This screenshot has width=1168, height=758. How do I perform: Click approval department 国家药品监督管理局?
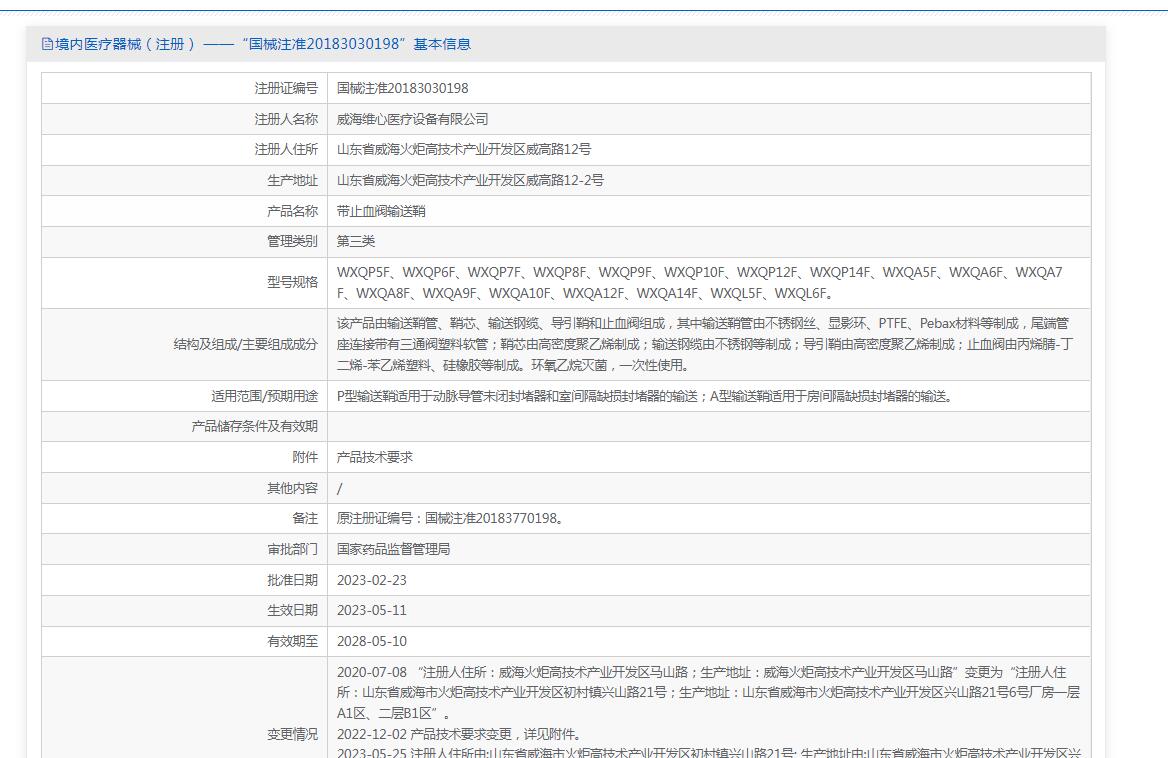393,549
